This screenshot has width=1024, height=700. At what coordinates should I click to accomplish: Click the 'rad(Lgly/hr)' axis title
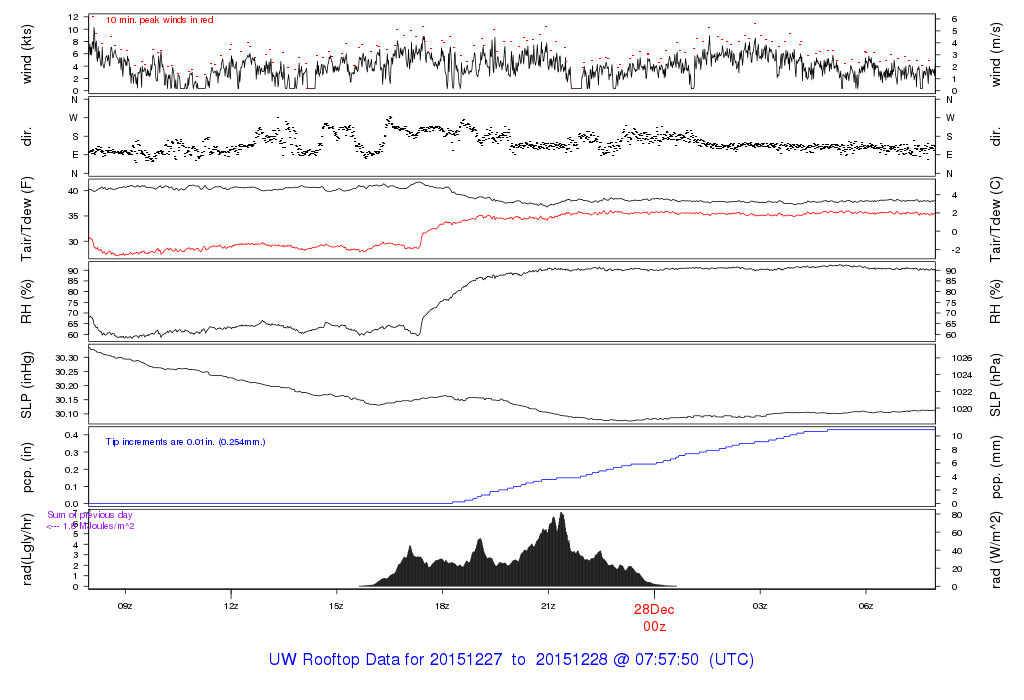[x=27, y=549]
